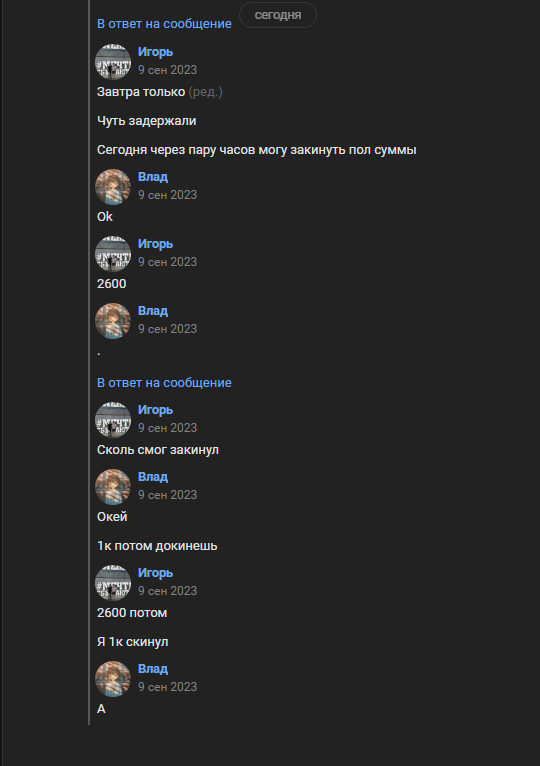
Task: Follow the top 'В ответ на сообщение' link
Action: click(x=164, y=24)
